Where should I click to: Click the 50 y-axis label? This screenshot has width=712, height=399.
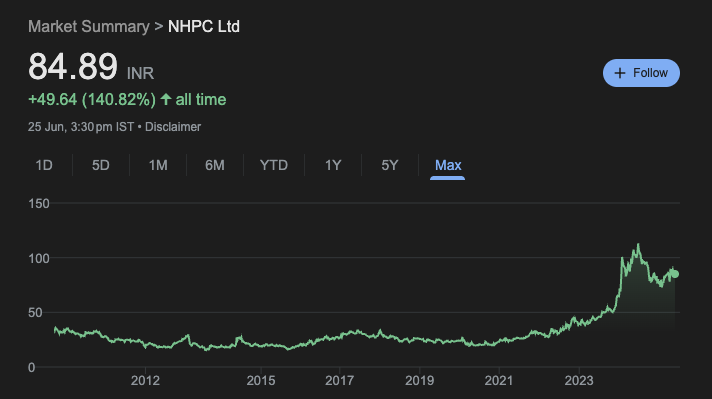pyautogui.click(x=35, y=313)
